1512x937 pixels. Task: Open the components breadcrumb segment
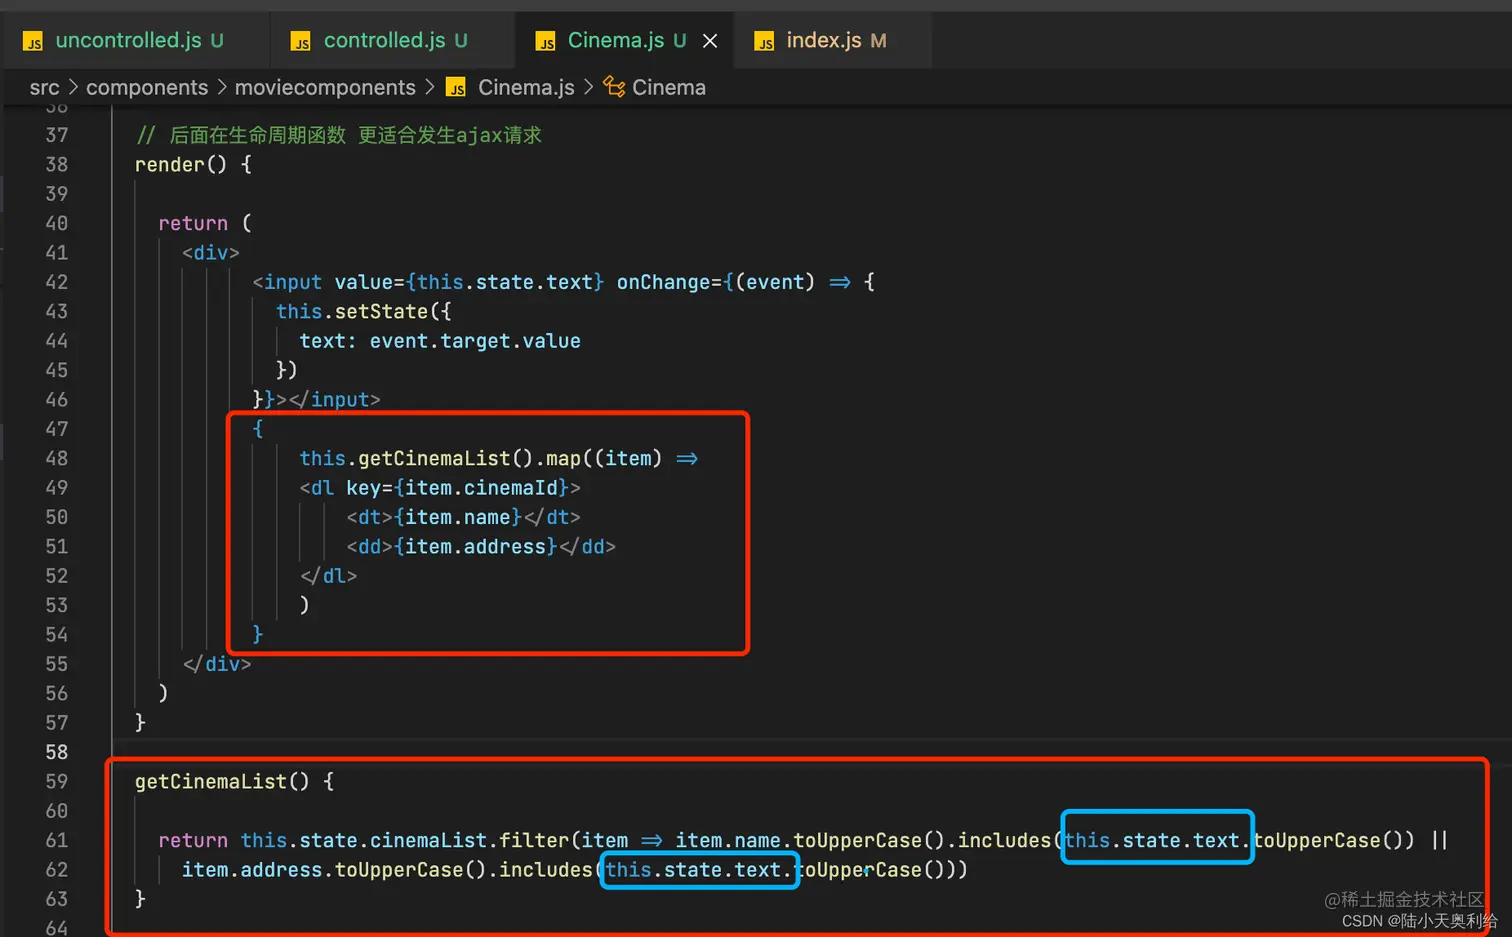pos(147,88)
